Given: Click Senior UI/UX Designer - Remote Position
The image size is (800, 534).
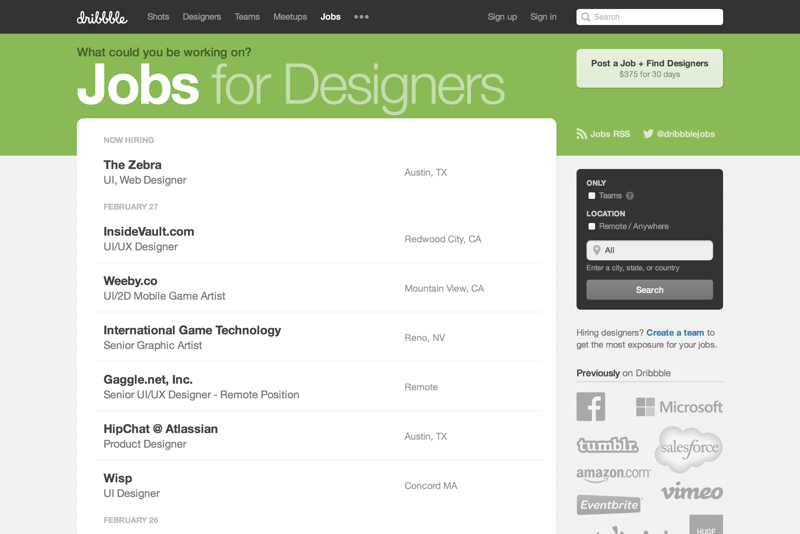Looking at the screenshot, I should (x=201, y=395).
